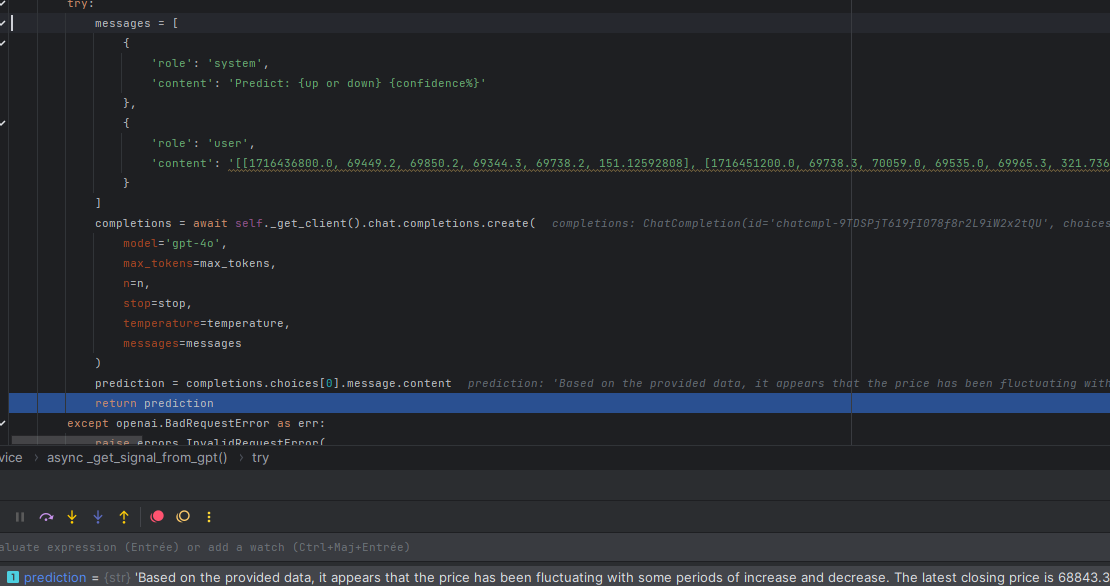Collapse the system role dictionary block
Screen dimensions: 1110x586
3,43
